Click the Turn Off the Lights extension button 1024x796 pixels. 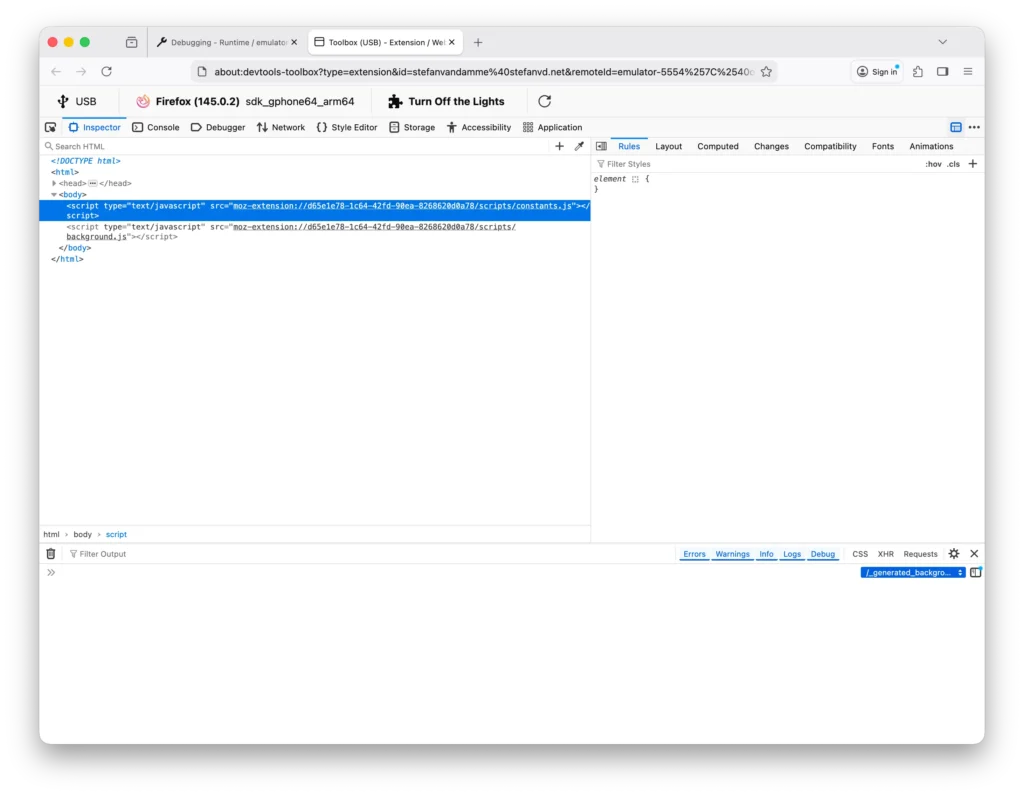coord(447,101)
